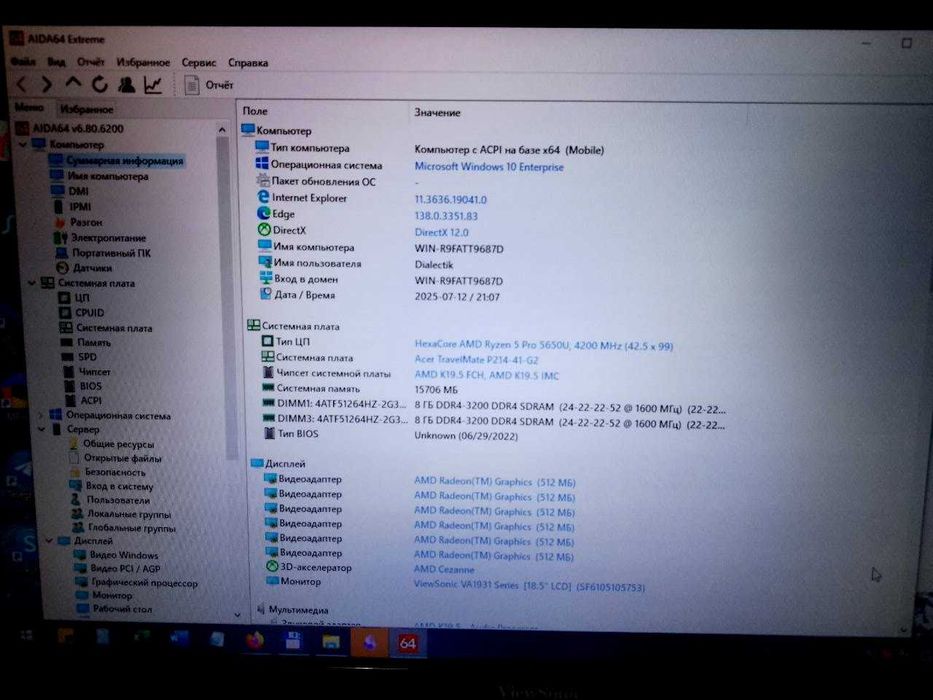The height and width of the screenshot is (700, 933).
Task: Refresh the page with the circular arrow icon
Action: pos(99,85)
